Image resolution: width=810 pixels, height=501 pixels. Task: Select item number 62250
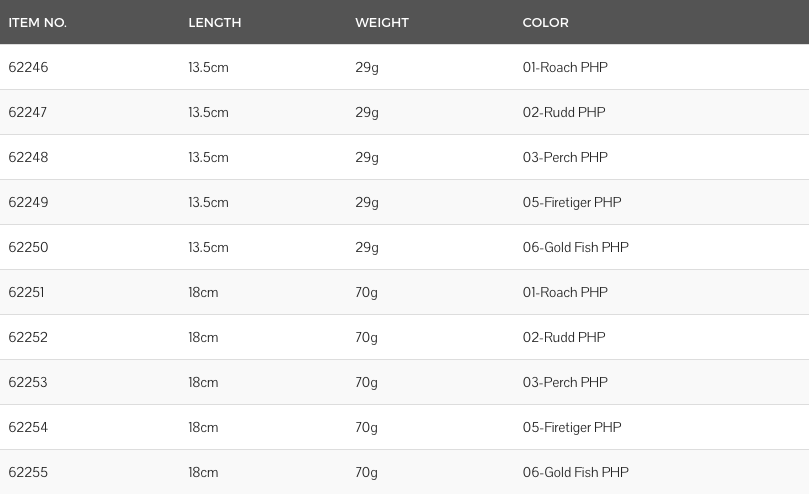pyautogui.click(x=28, y=247)
